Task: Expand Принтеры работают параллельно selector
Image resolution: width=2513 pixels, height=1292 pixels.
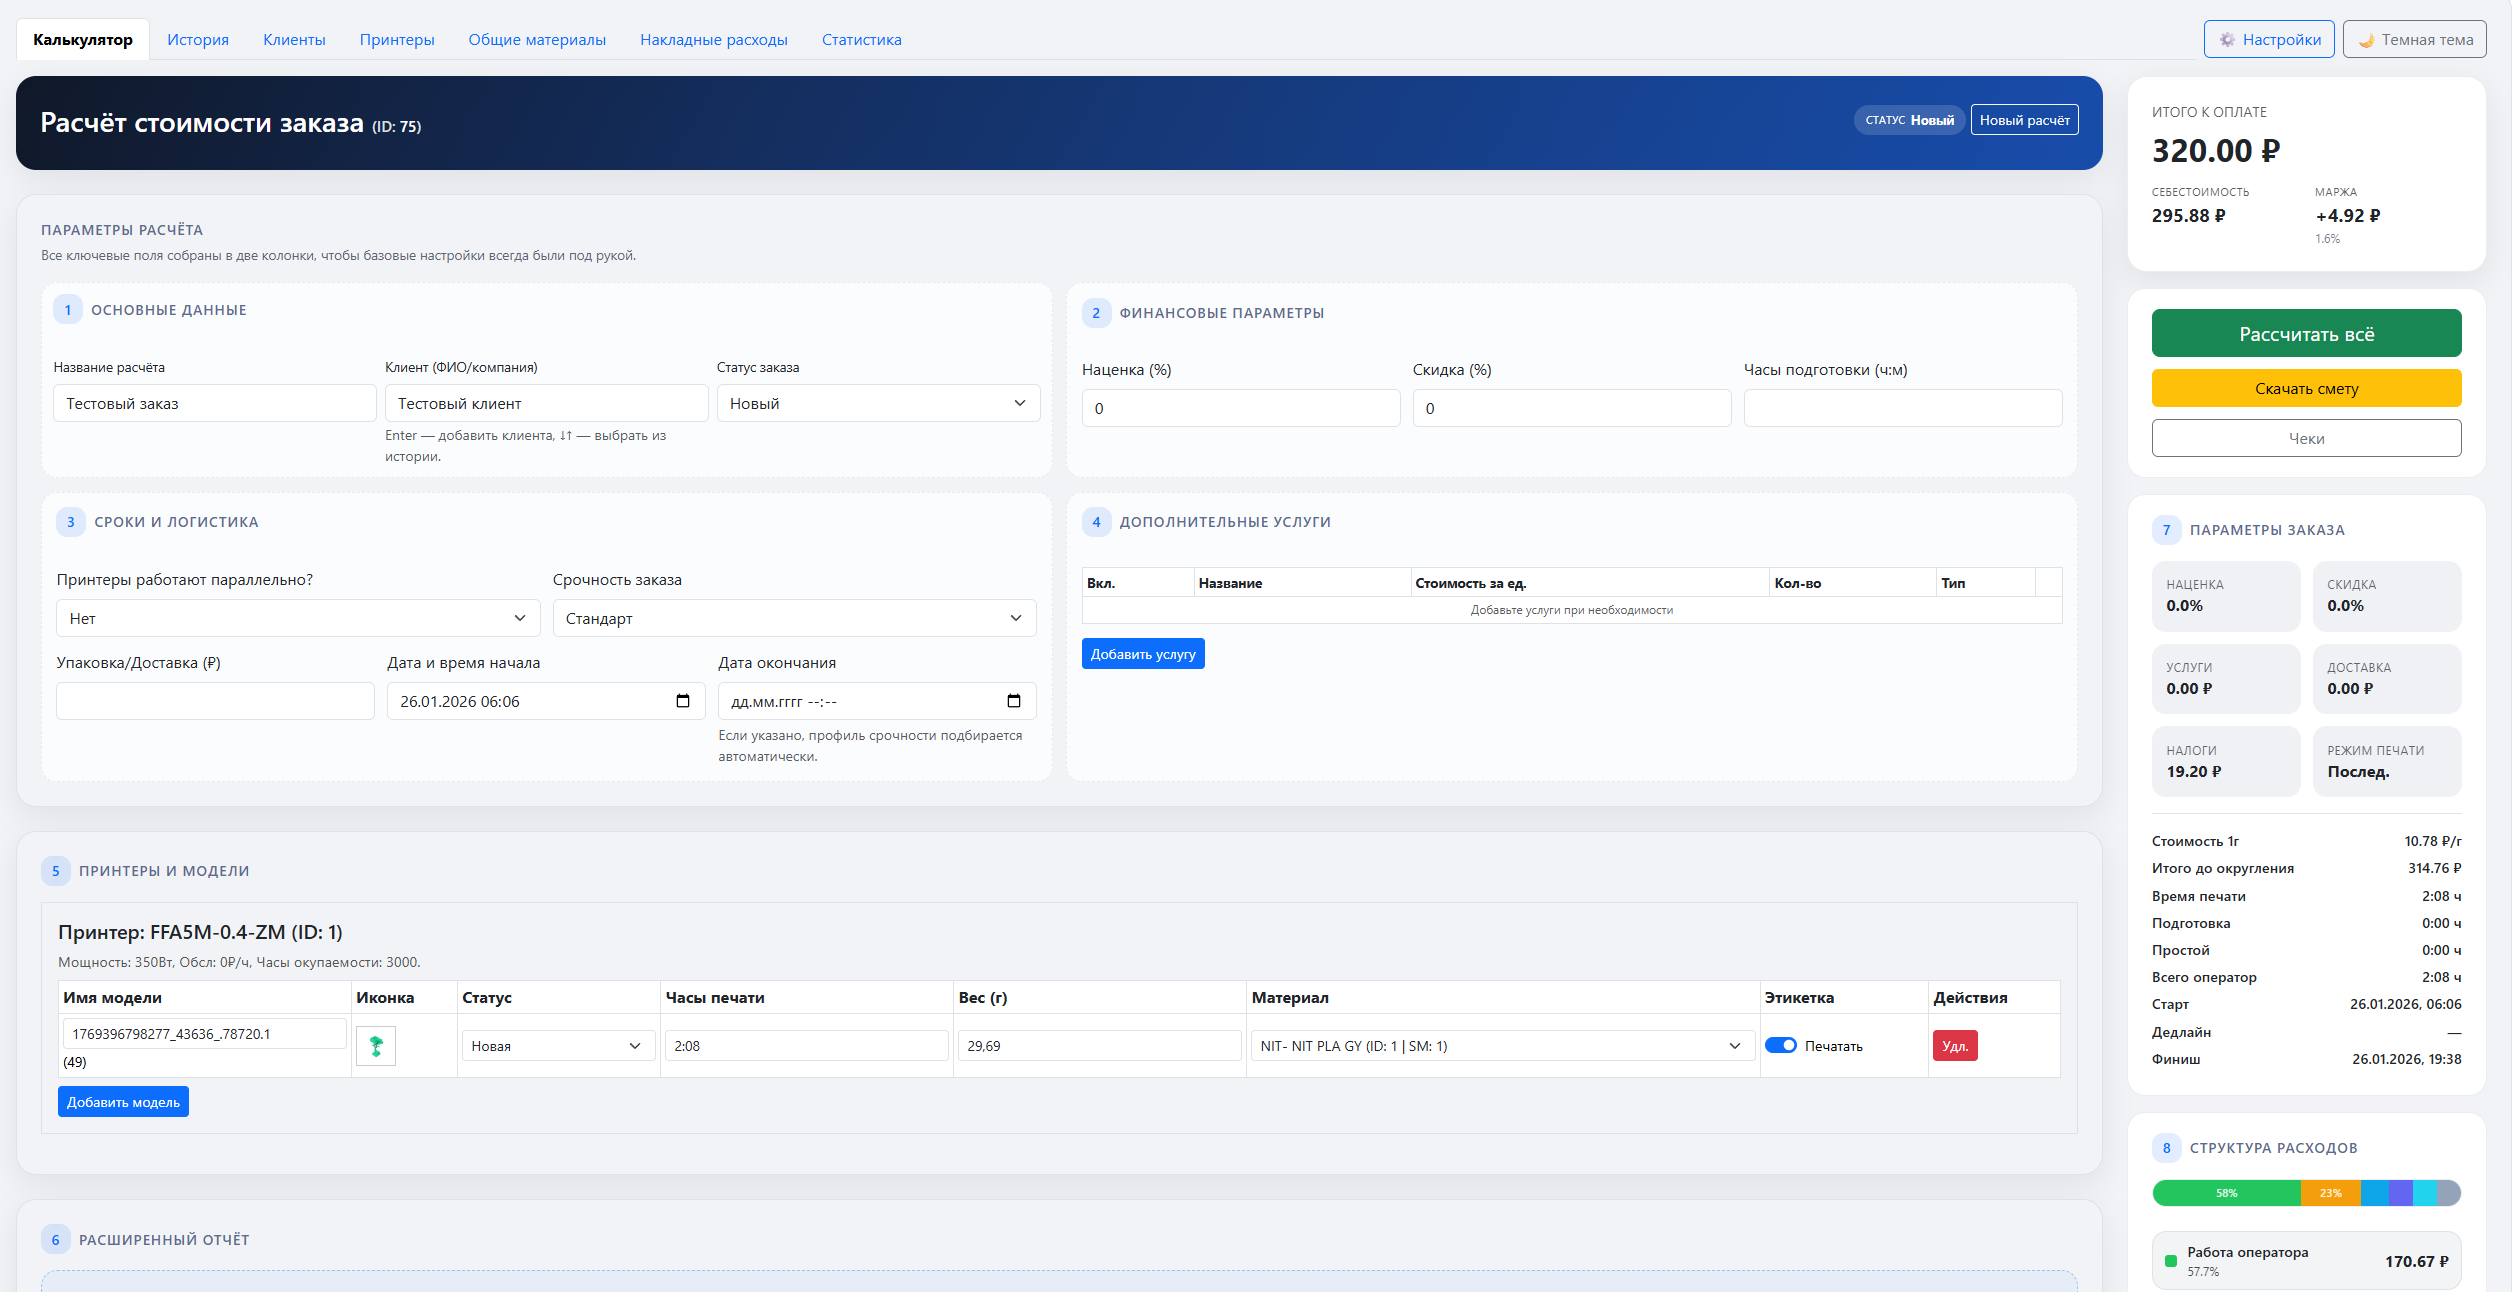Action: (297, 618)
